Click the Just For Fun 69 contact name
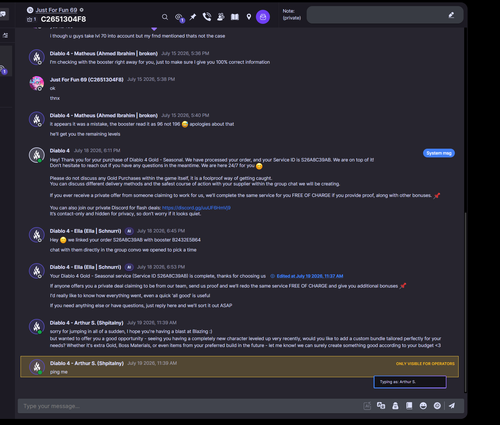500x425 pixels. [x=56, y=10]
